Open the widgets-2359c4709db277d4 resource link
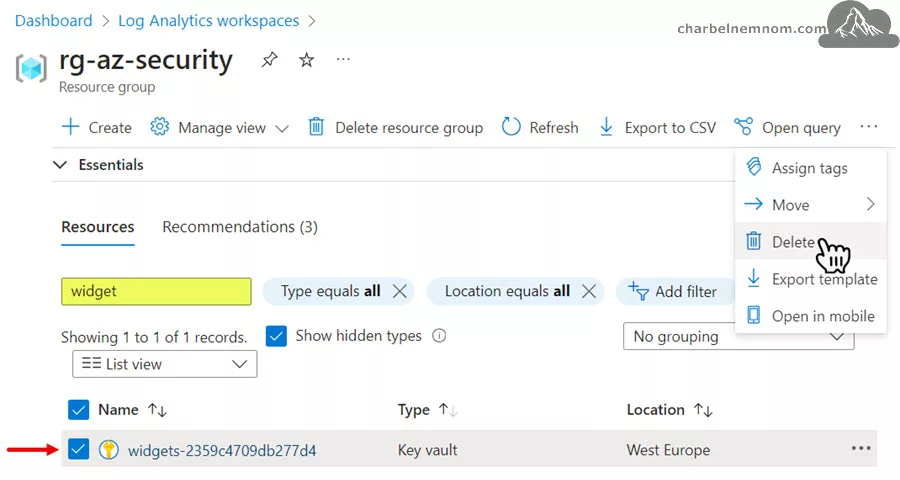 (222, 450)
